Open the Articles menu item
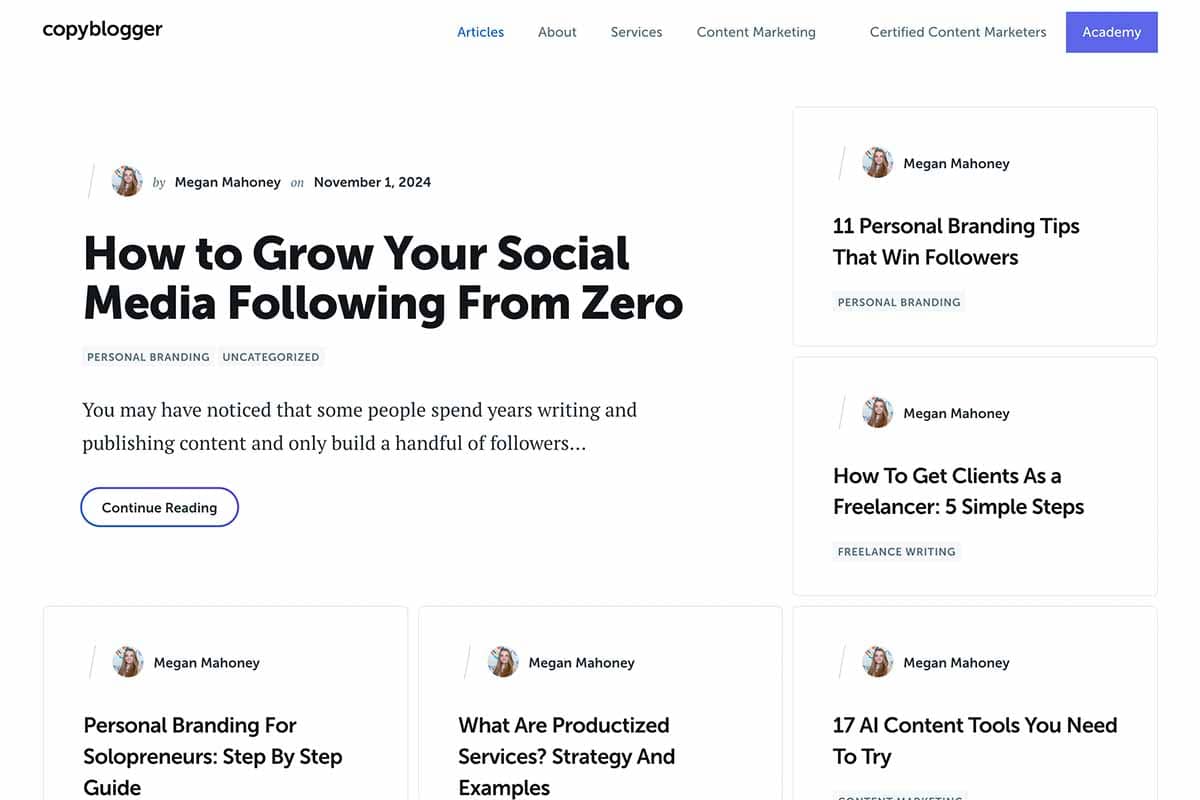The height and width of the screenshot is (800, 1200). click(x=480, y=32)
